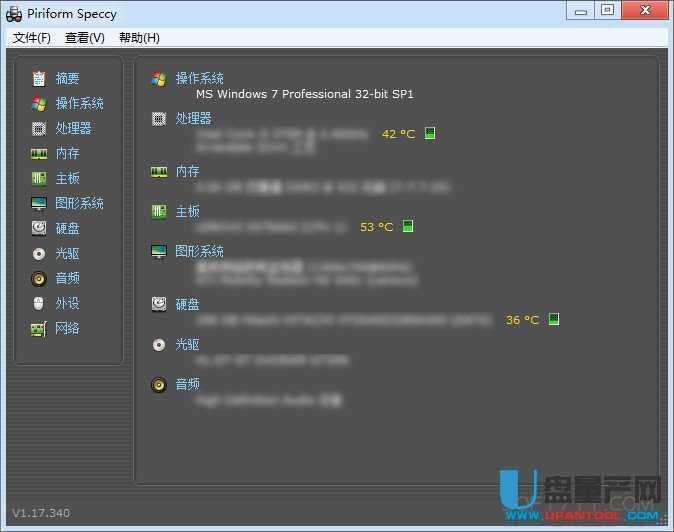Viewport: 674px width, 532px height.
Task: Click the hard disk 36 °C temperature reading
Action: [x=522, y=320]
